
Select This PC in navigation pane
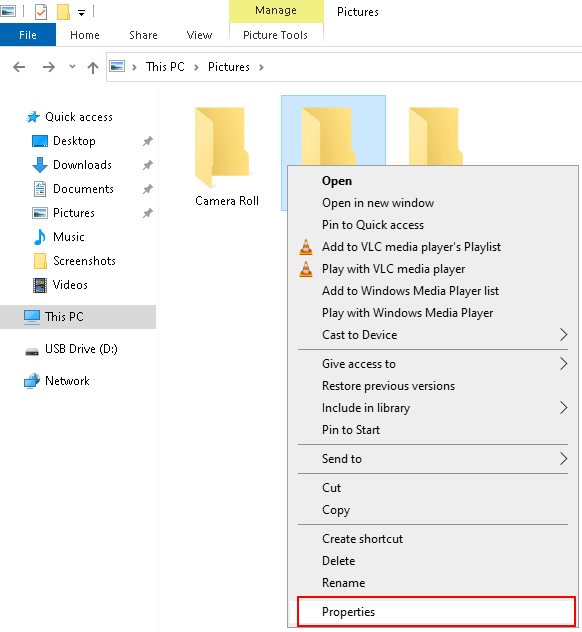(x=78, y=317)
